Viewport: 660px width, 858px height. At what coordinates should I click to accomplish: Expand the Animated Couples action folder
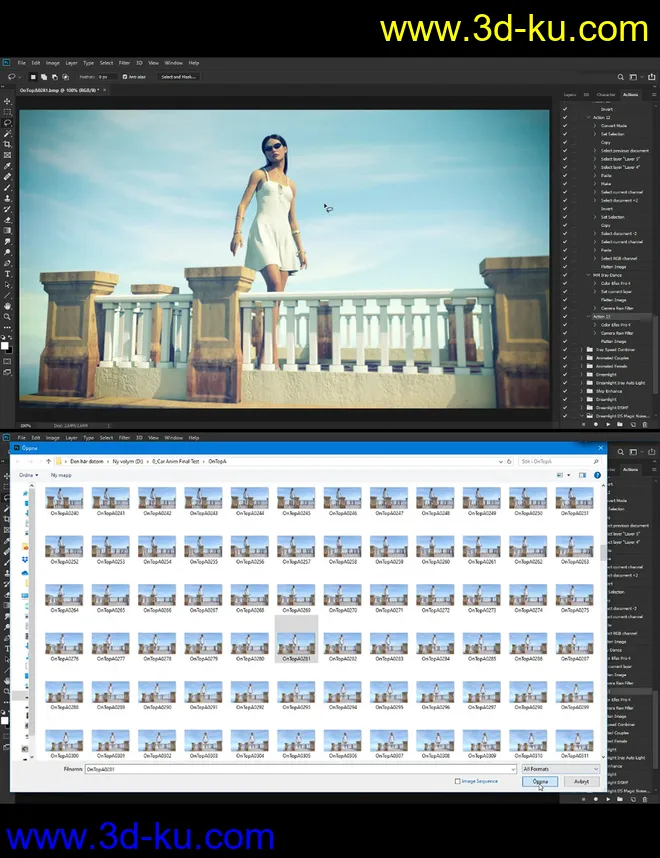(x=583, y=358)
